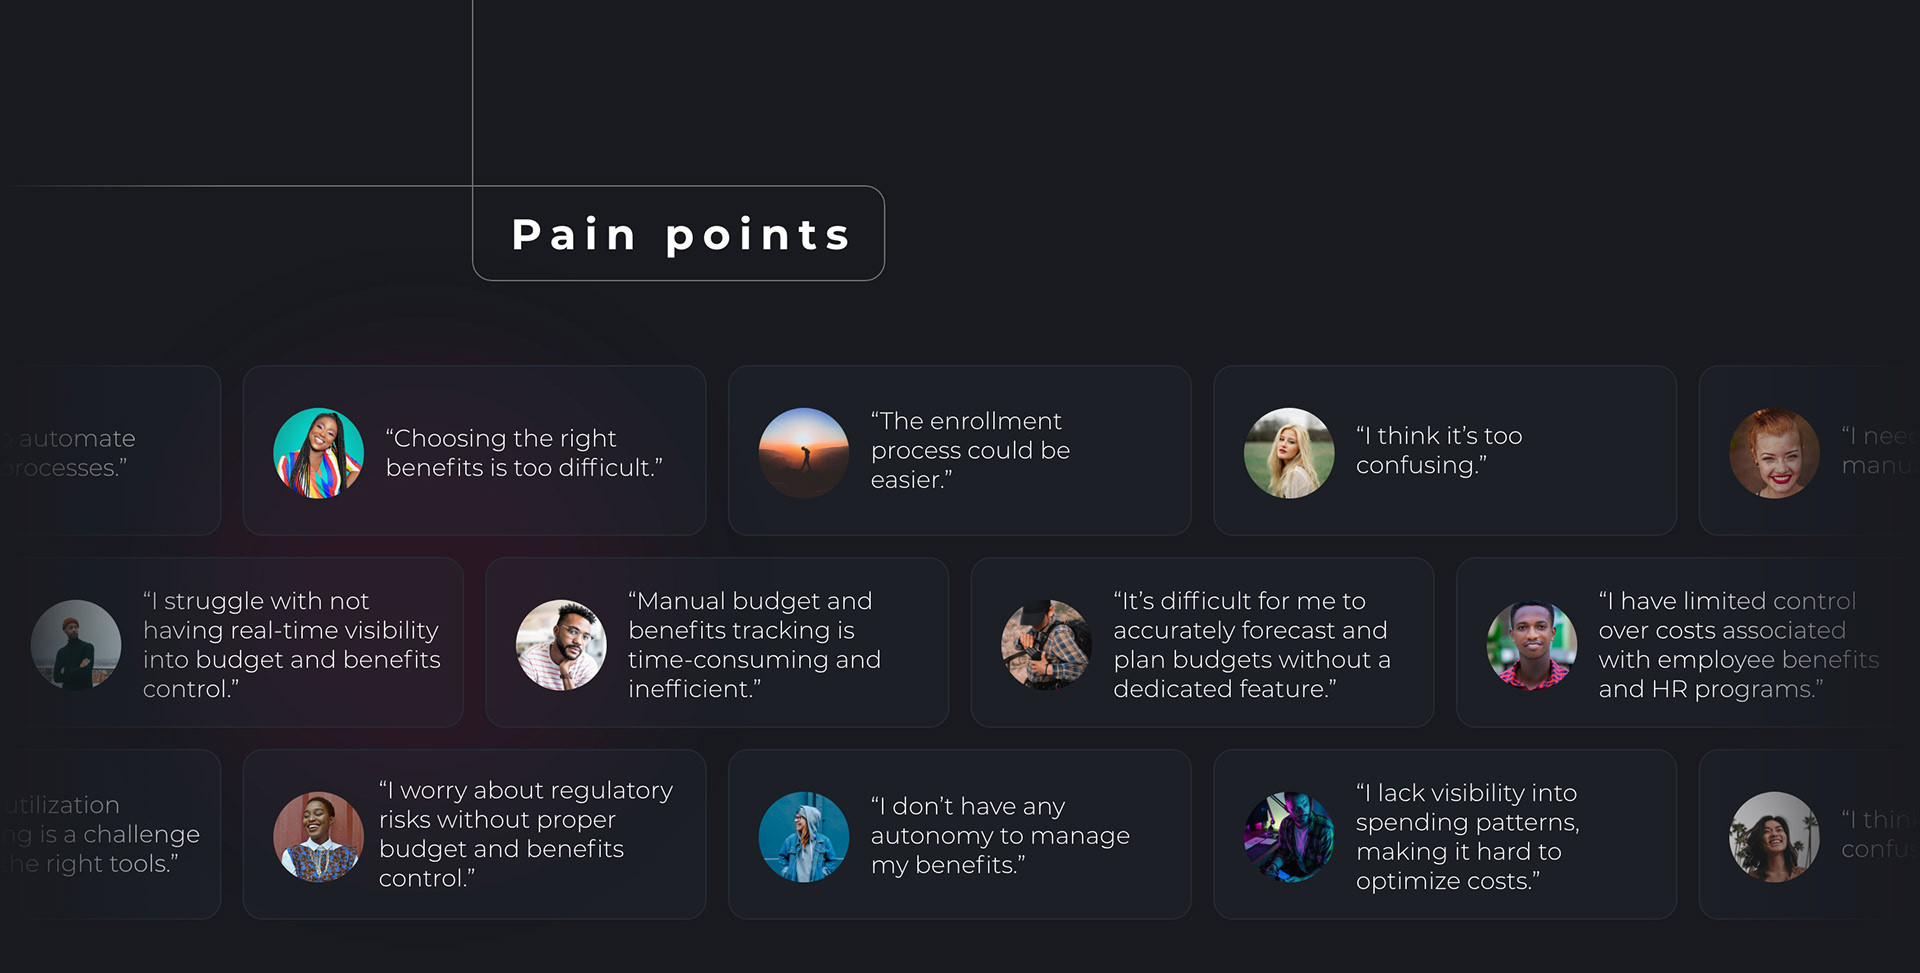
Task: Click the Pain points heading box
Action: (x=678, y=233)
